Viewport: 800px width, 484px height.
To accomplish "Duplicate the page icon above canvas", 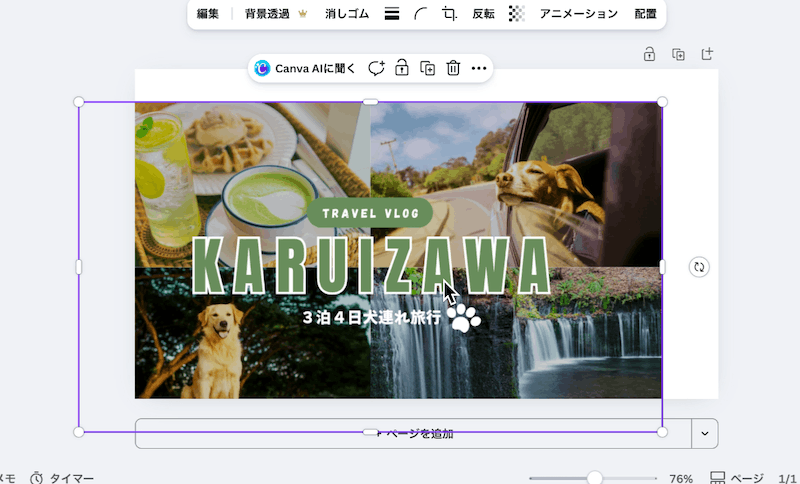I will [x=678, y=54].
